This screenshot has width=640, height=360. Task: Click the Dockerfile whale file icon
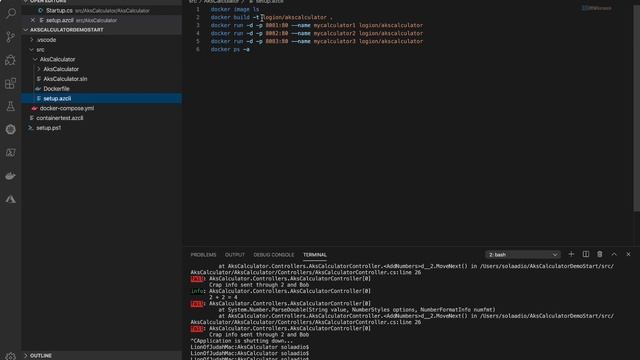[x=38, y=89]
